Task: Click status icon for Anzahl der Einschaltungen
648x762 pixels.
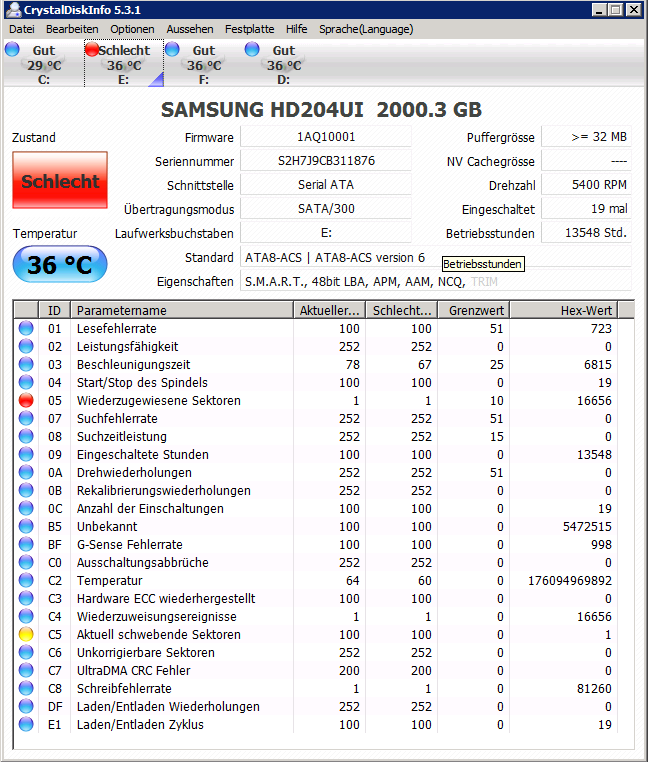Action: (26, 508)
